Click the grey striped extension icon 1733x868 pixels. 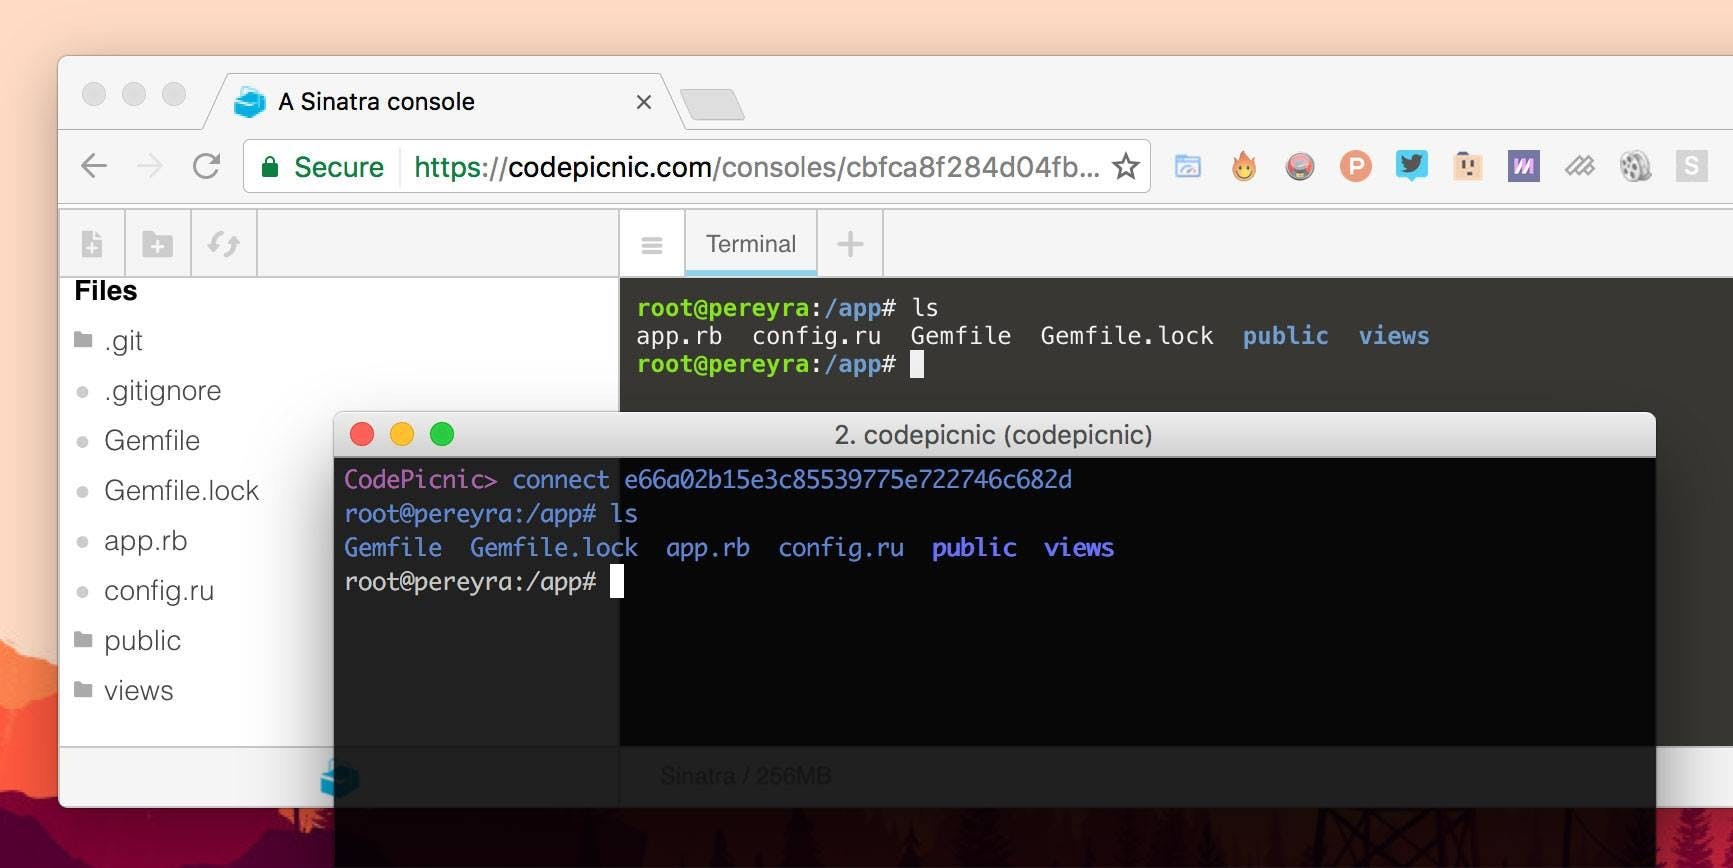tap(1580, 166)
